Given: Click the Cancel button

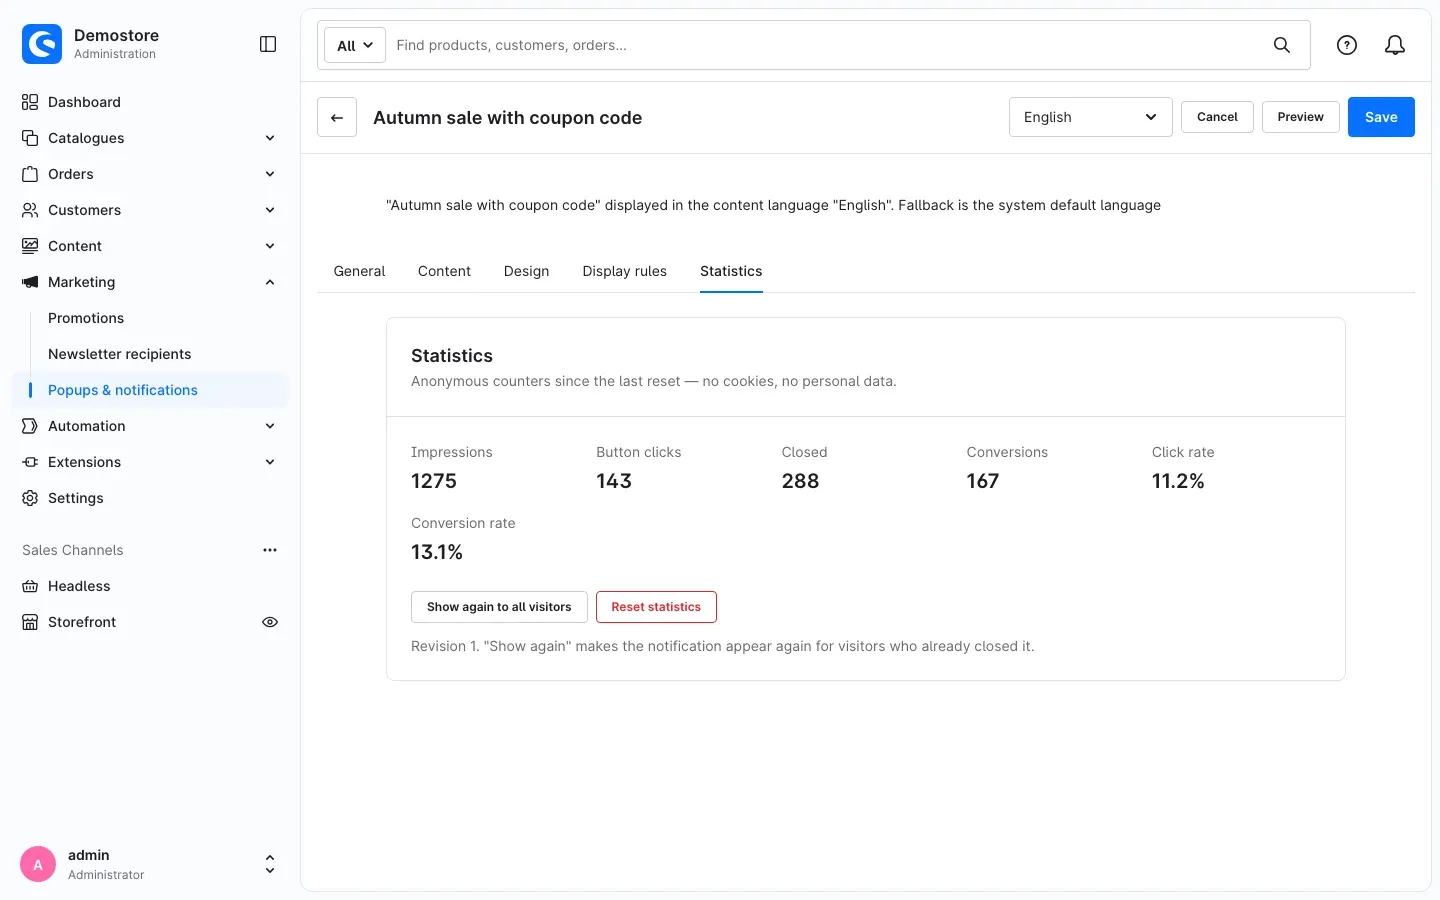Looking at the screenshot, I should tap(1217, 117).
